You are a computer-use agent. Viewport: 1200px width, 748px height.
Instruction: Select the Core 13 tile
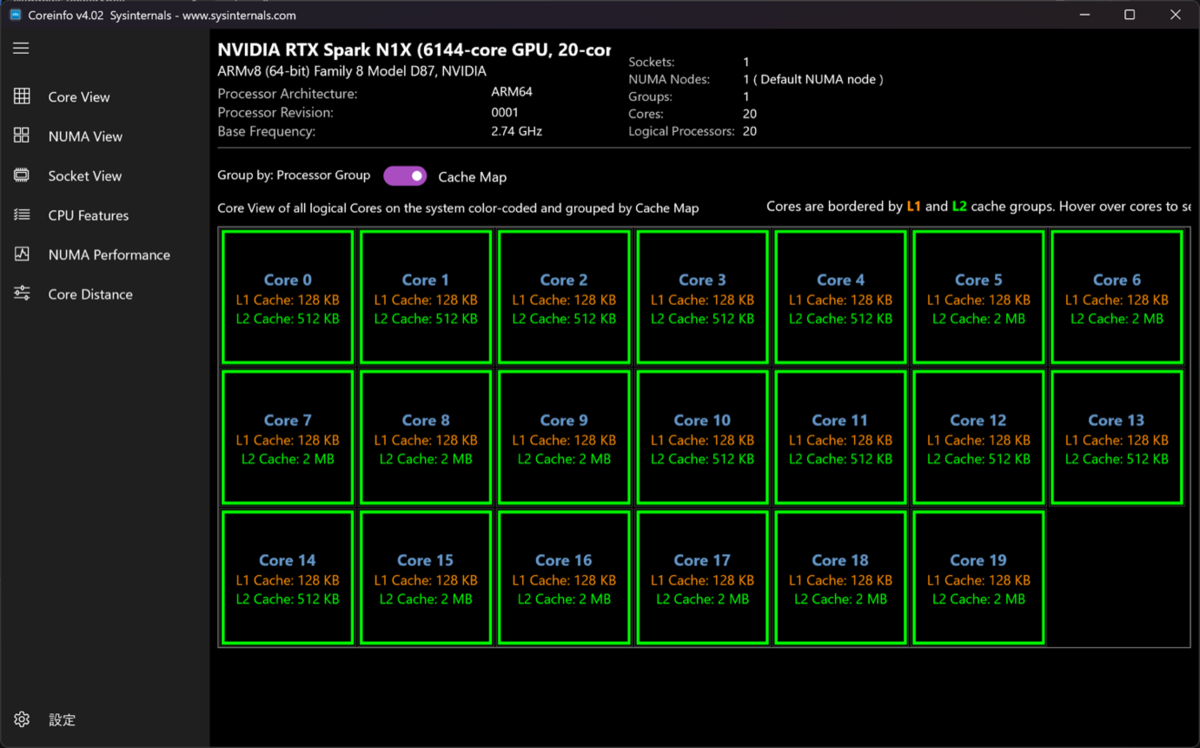coord(1117,437)
